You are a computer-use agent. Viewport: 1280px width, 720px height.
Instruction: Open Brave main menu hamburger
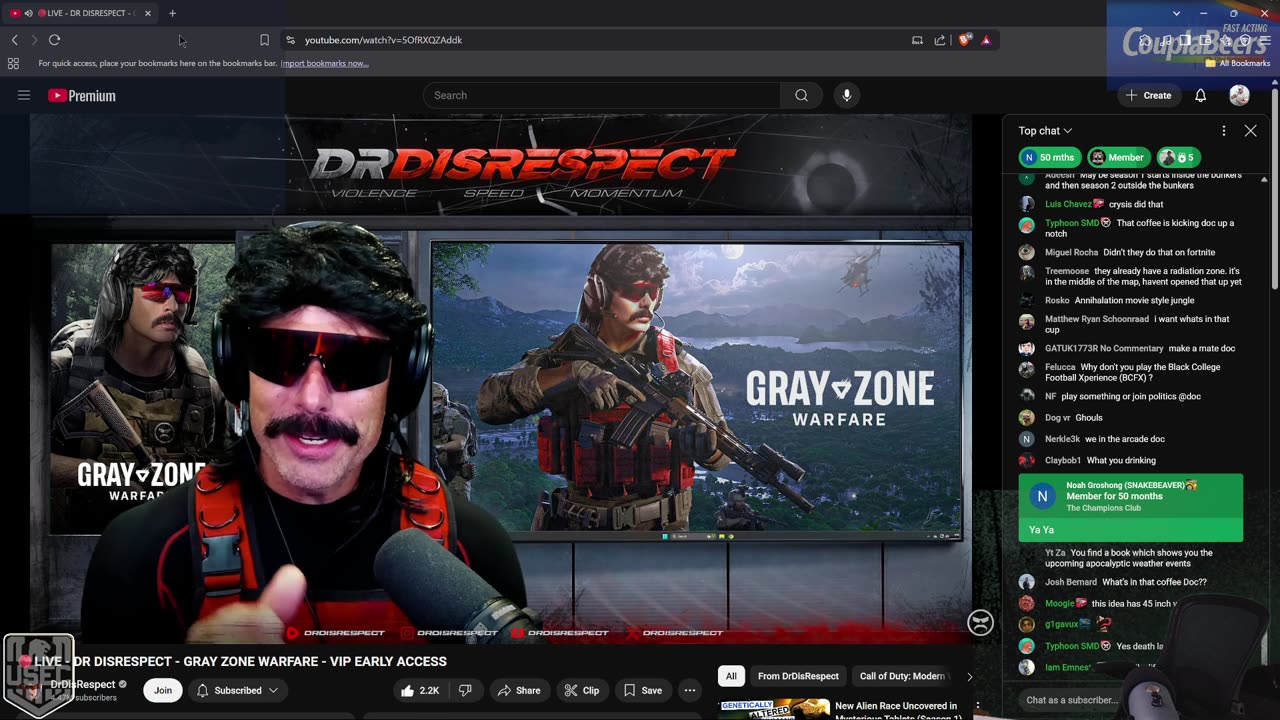pos(1265,40)
